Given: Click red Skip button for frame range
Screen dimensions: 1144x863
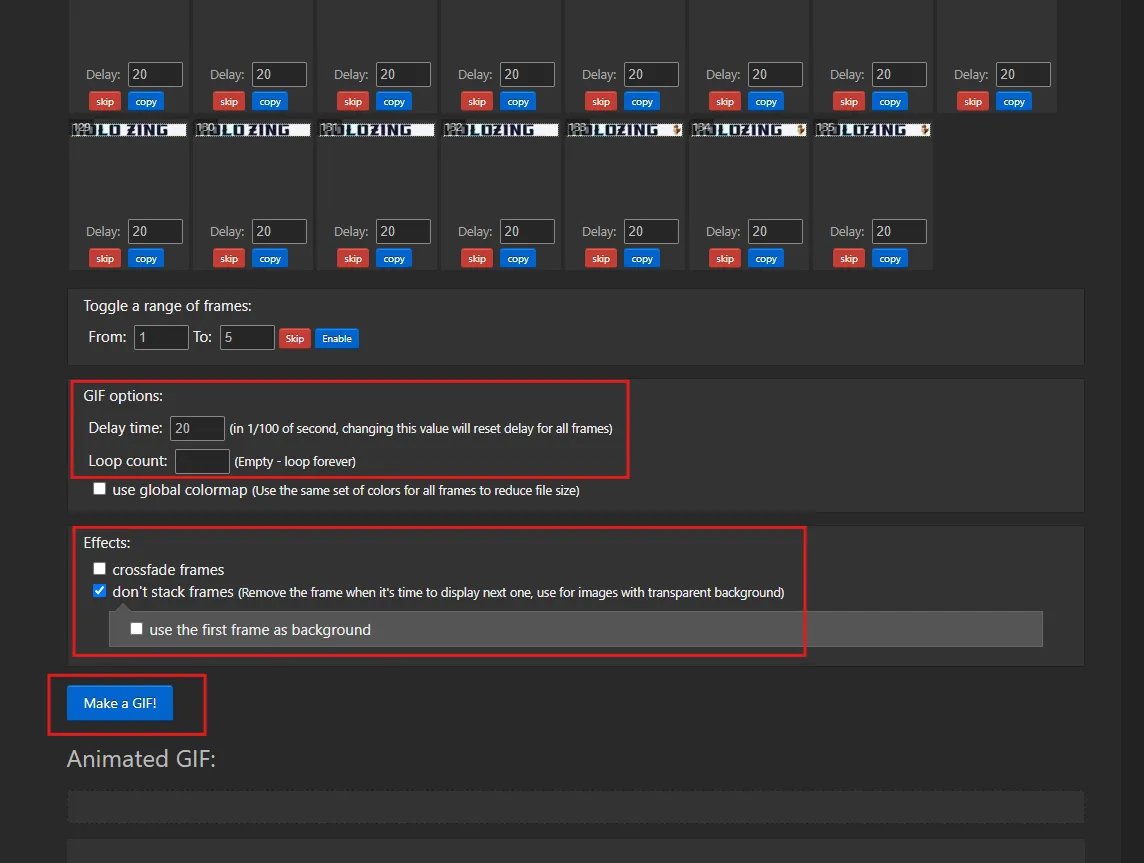Looking at the screenshot, I should 295,338.
